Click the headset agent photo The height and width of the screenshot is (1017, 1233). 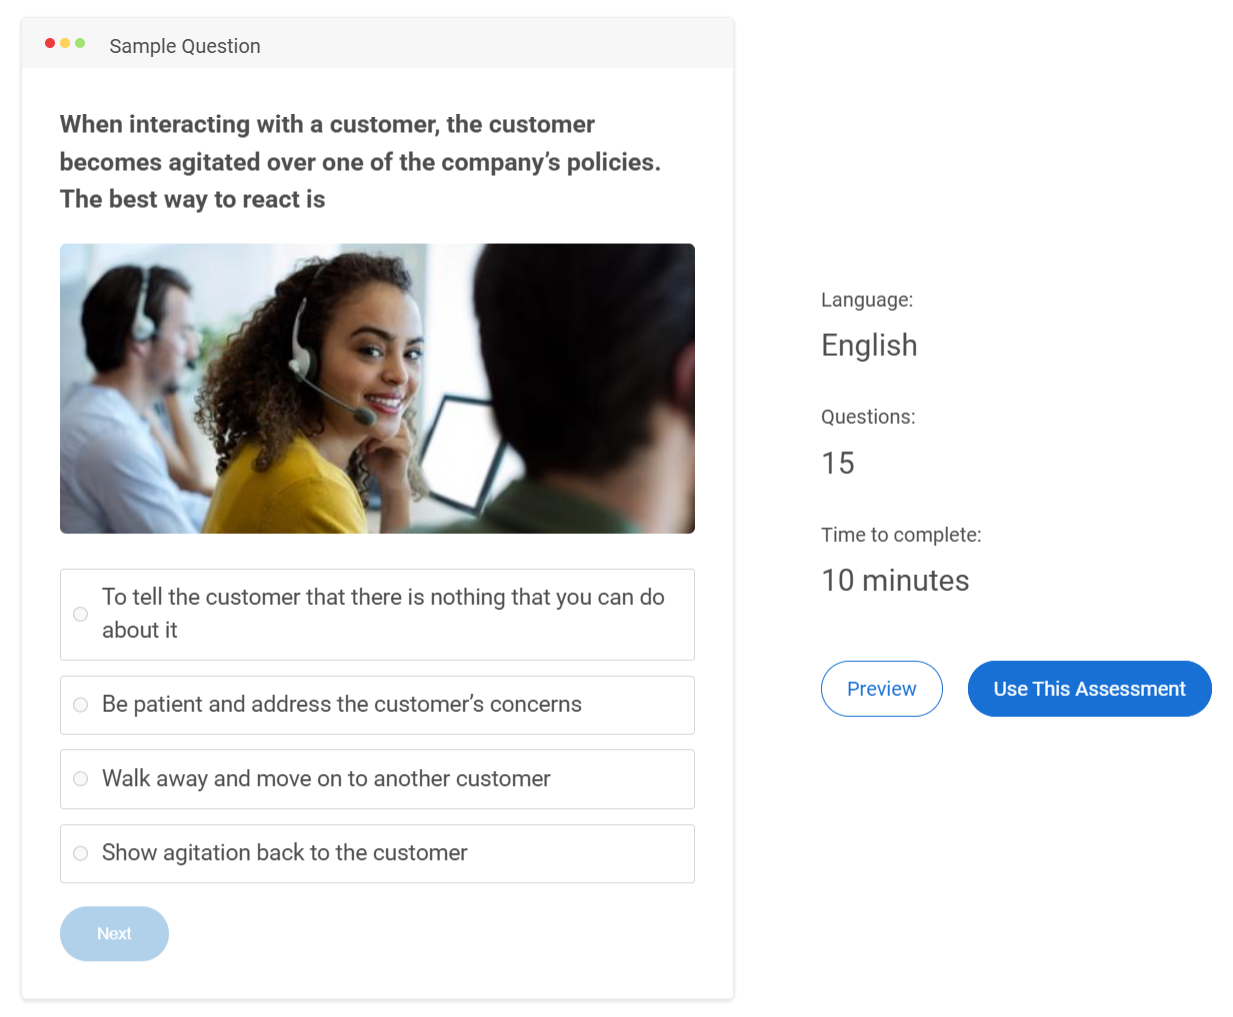pos(377,388)
